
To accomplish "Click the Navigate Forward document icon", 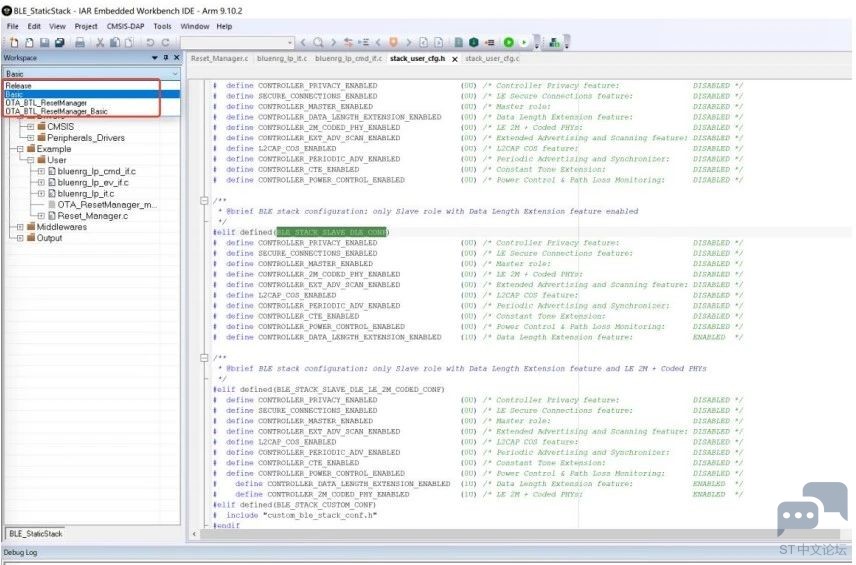I will tap(438, 43).
